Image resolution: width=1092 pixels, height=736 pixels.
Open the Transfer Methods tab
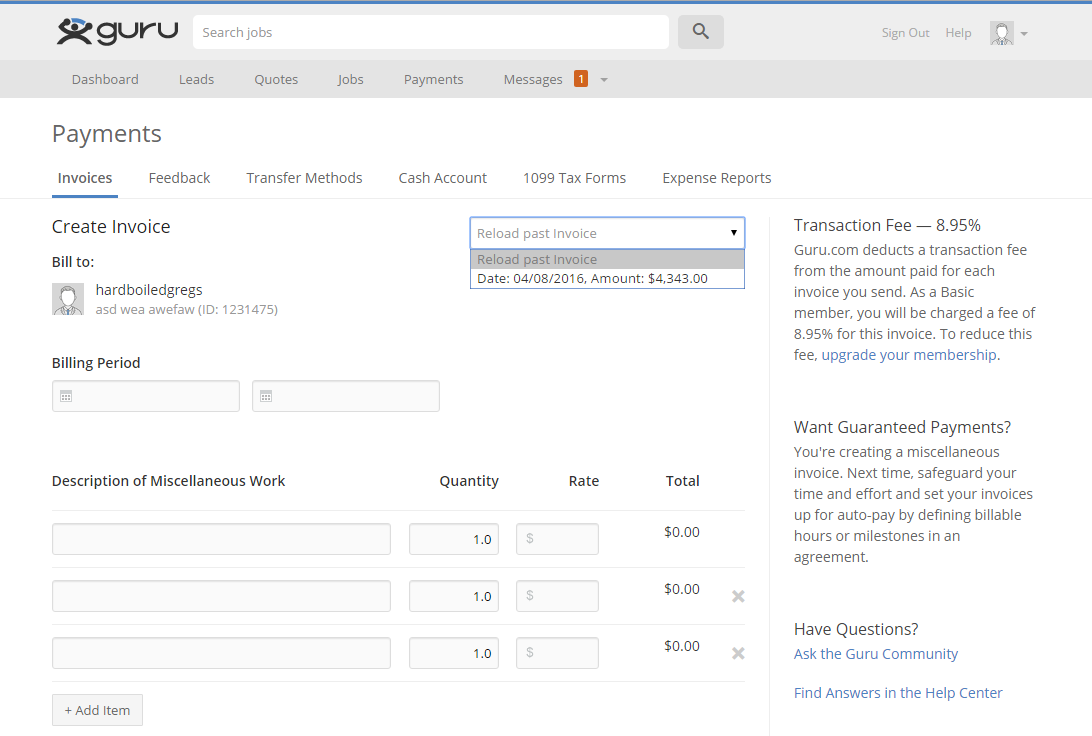tap(304, 178)
